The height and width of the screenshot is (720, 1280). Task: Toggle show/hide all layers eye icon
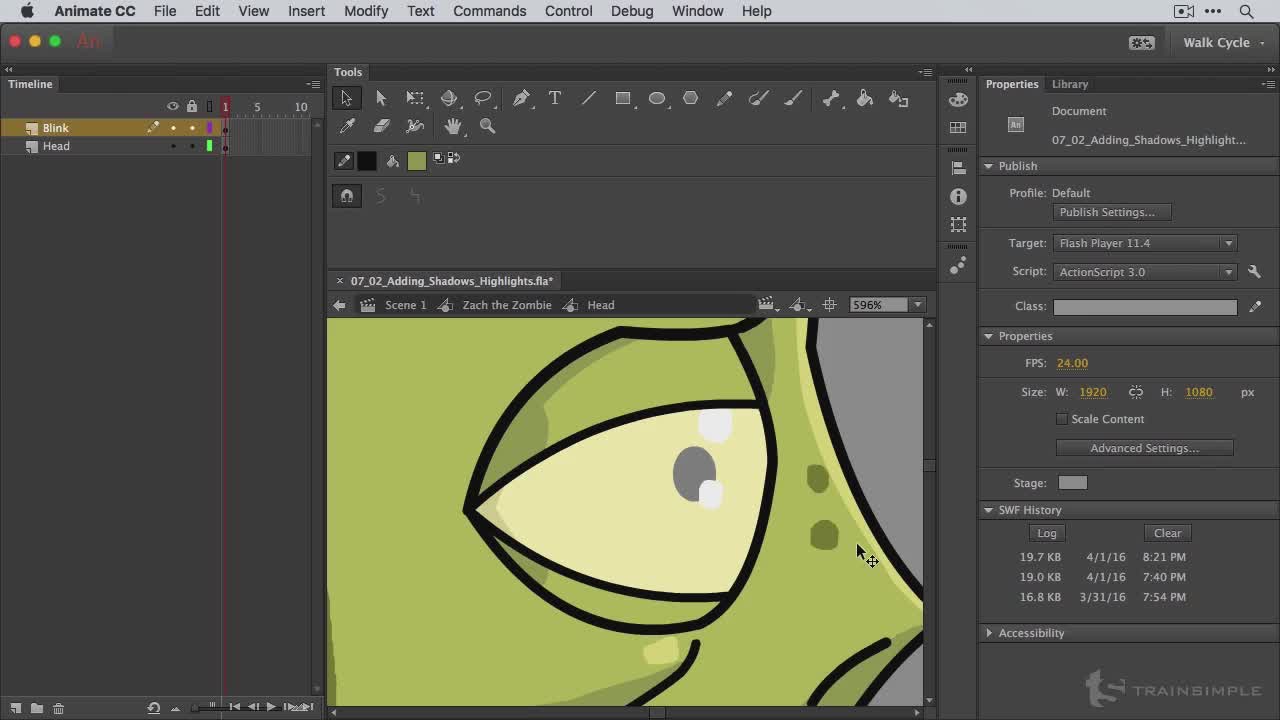[173, 106]
